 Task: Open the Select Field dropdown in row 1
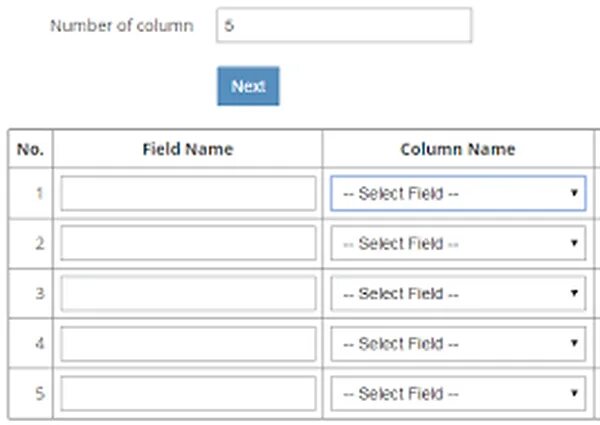(x=458, y=194)
